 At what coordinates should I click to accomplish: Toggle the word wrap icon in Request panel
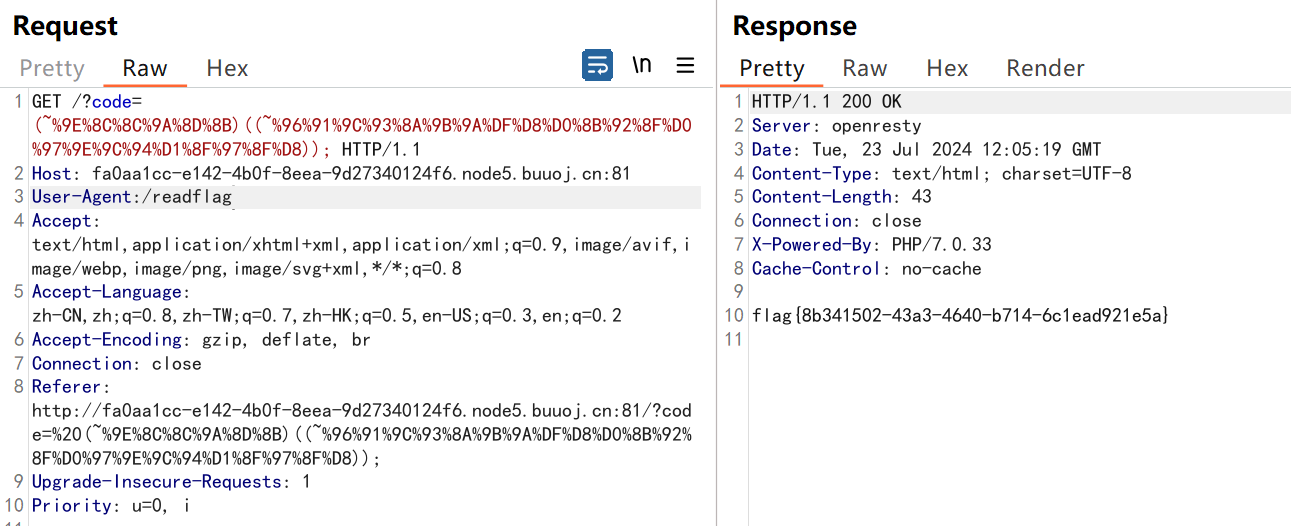(x=597, y=66)
